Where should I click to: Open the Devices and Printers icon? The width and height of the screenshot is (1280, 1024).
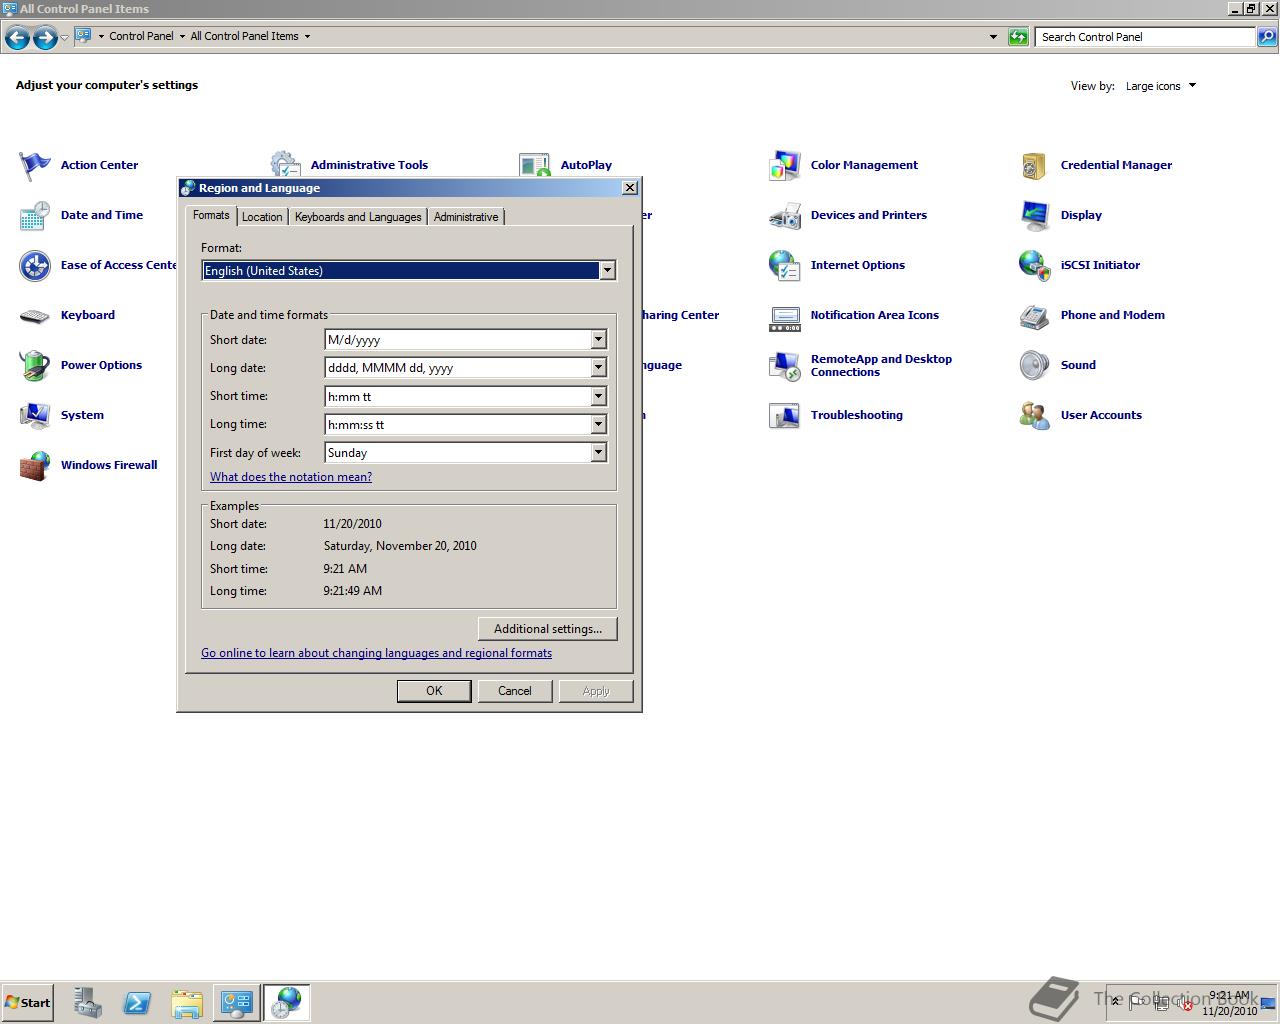[785, 216]
